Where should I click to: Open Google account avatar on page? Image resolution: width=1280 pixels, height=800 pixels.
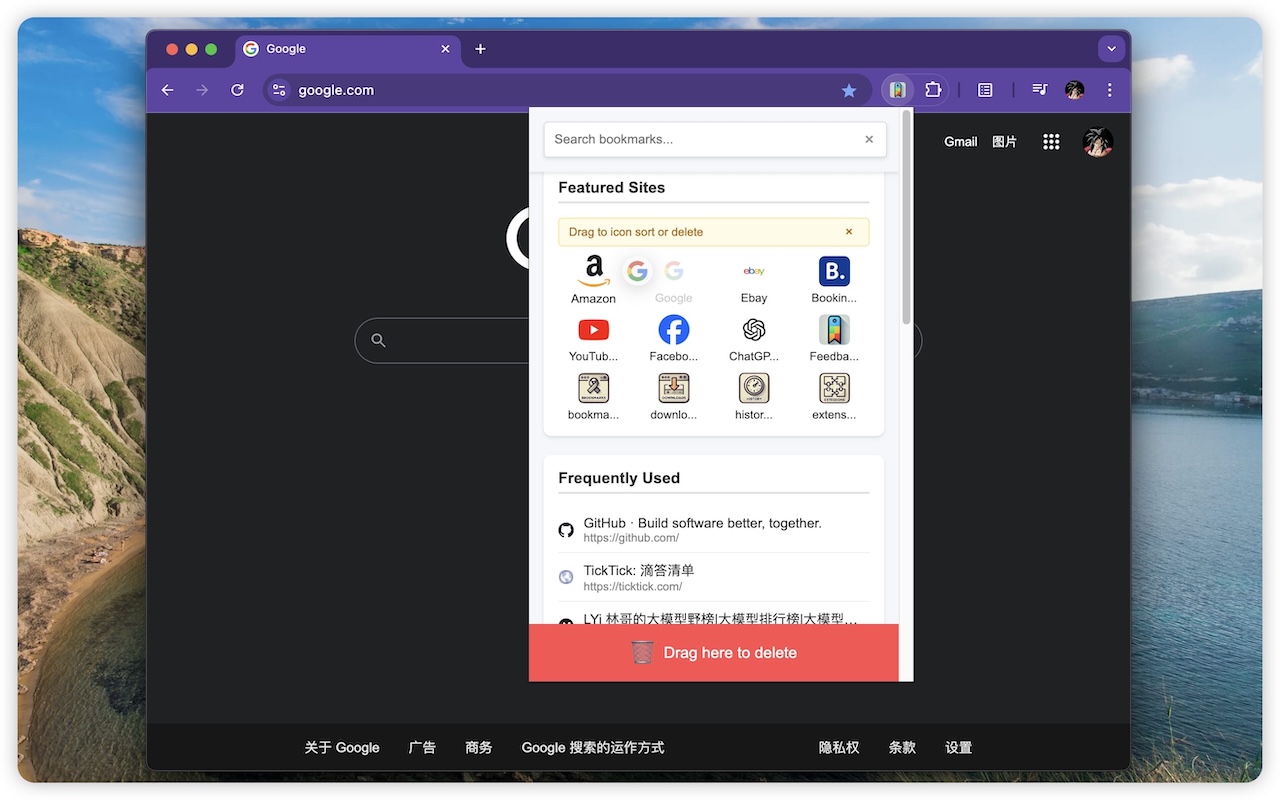tap(1098, 142)
